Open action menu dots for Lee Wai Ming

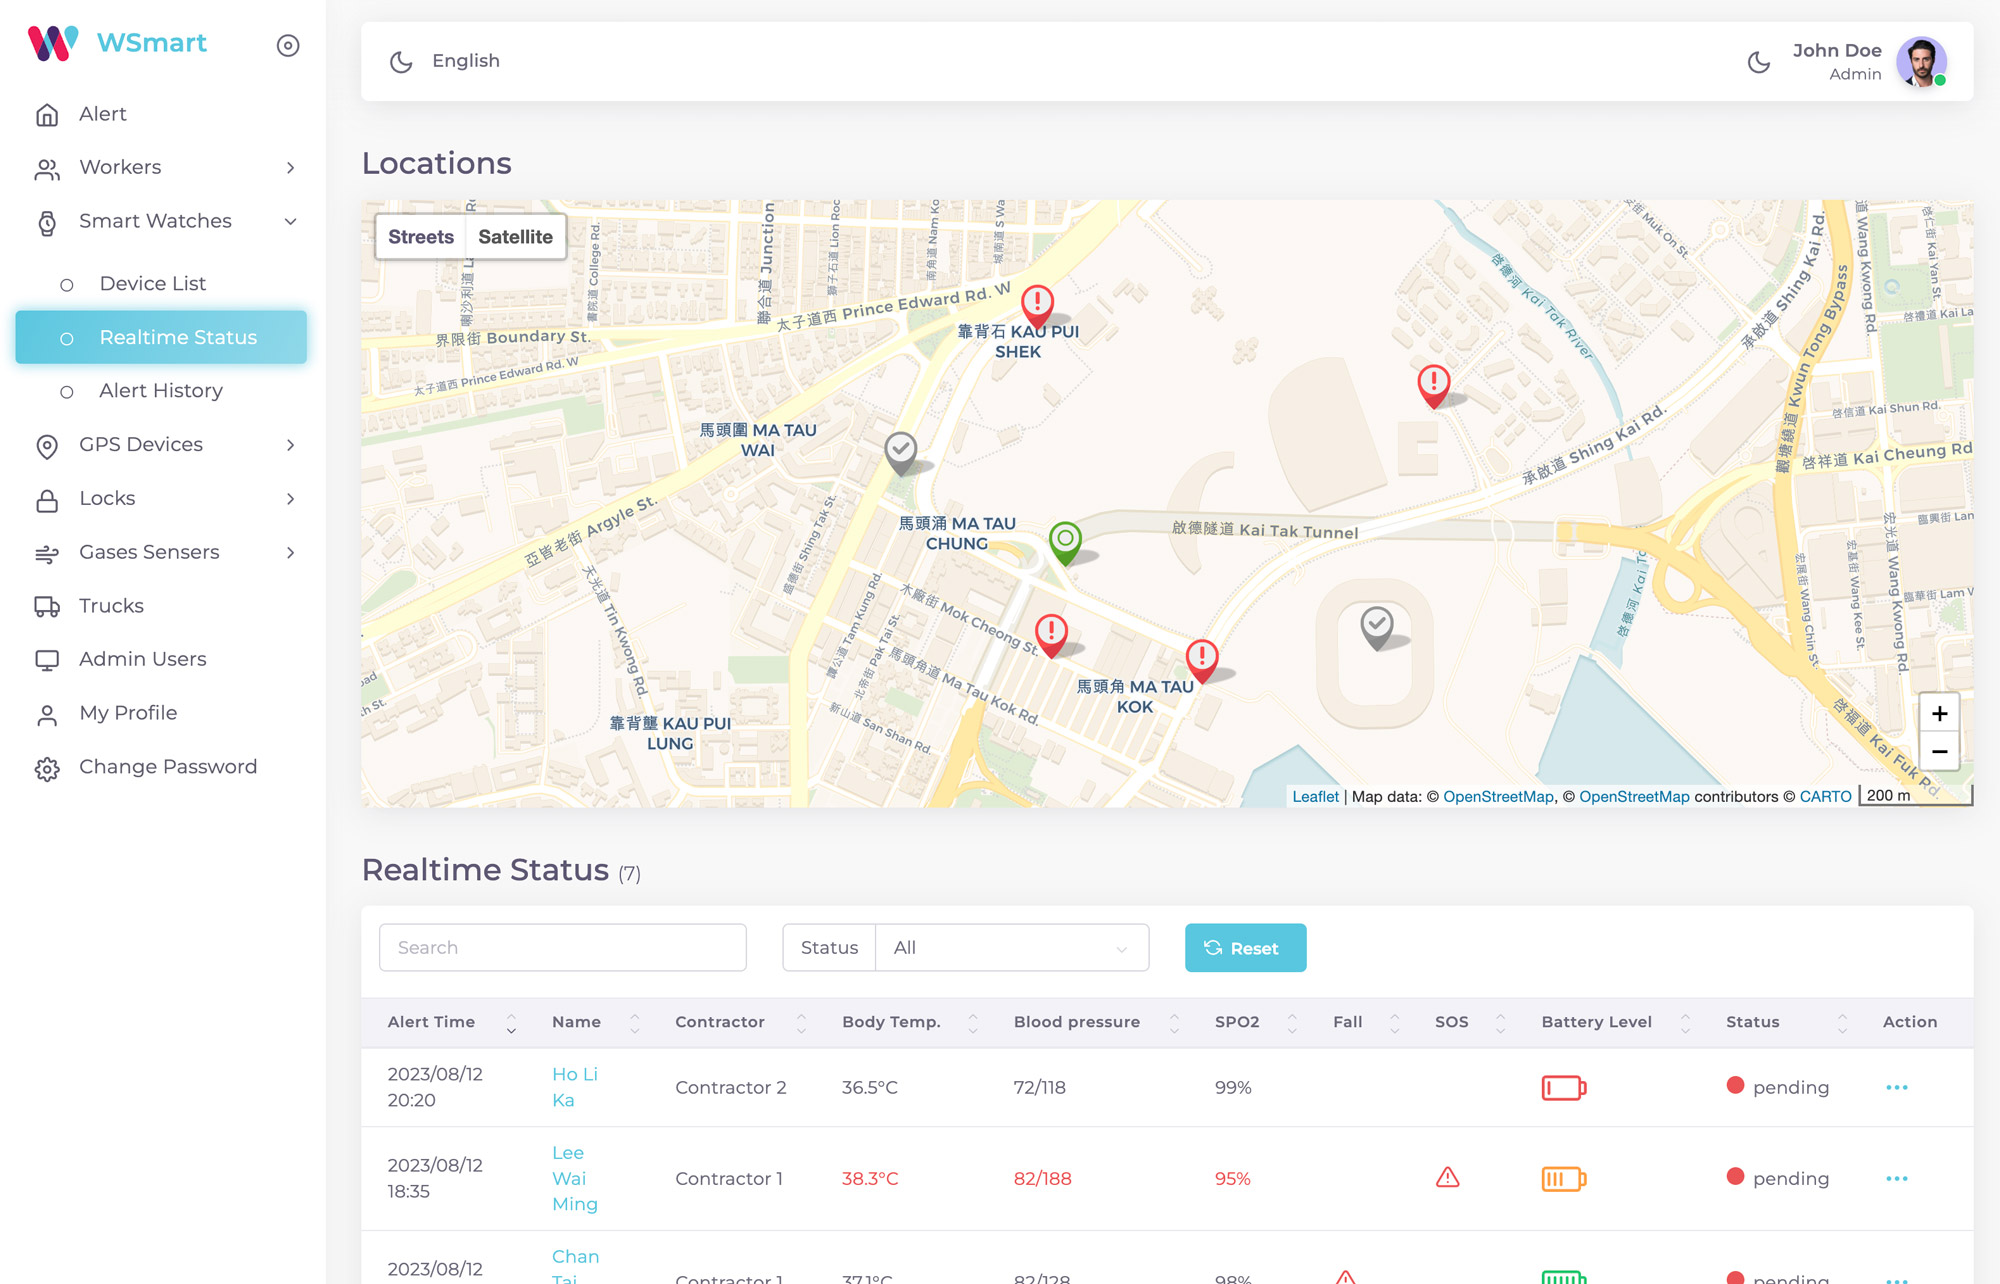pyautogui.click(x=1897, y=1178)
